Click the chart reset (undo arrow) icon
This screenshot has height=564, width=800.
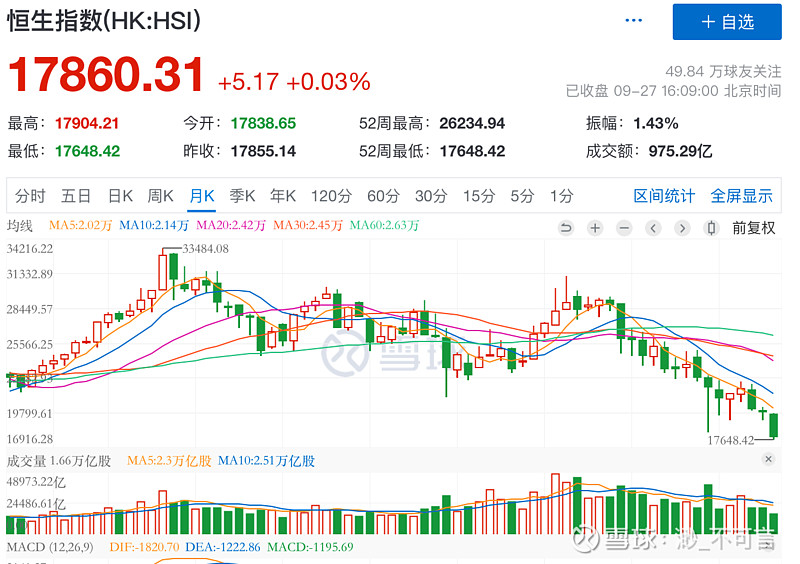tap(565, 228)
